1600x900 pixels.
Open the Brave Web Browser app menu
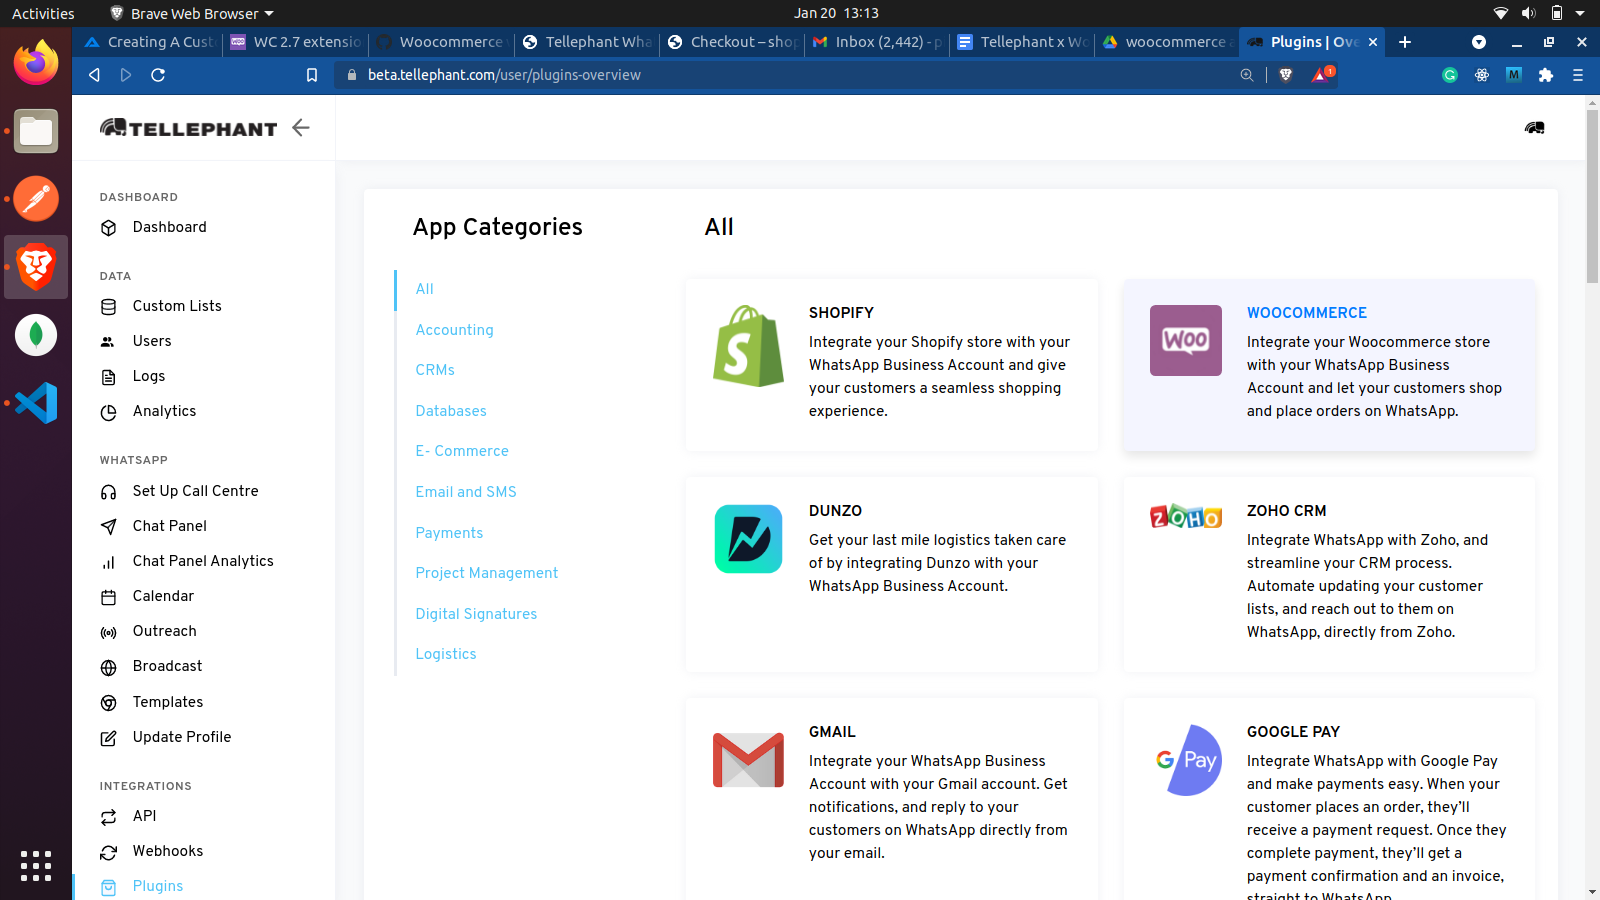pos(191,14)
